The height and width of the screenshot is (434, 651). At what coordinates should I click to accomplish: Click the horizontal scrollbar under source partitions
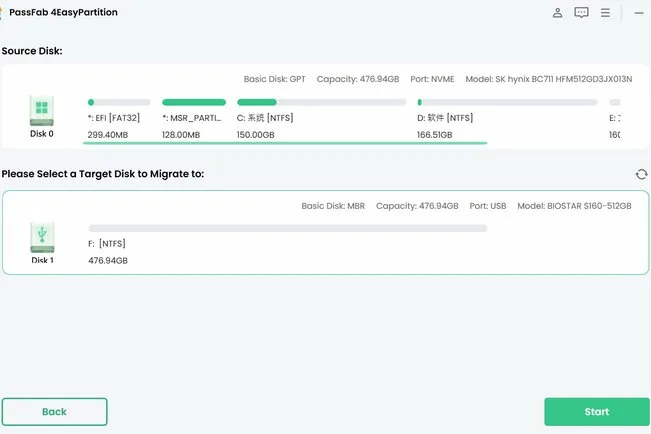pyautogui.click(x=285, y=143)
